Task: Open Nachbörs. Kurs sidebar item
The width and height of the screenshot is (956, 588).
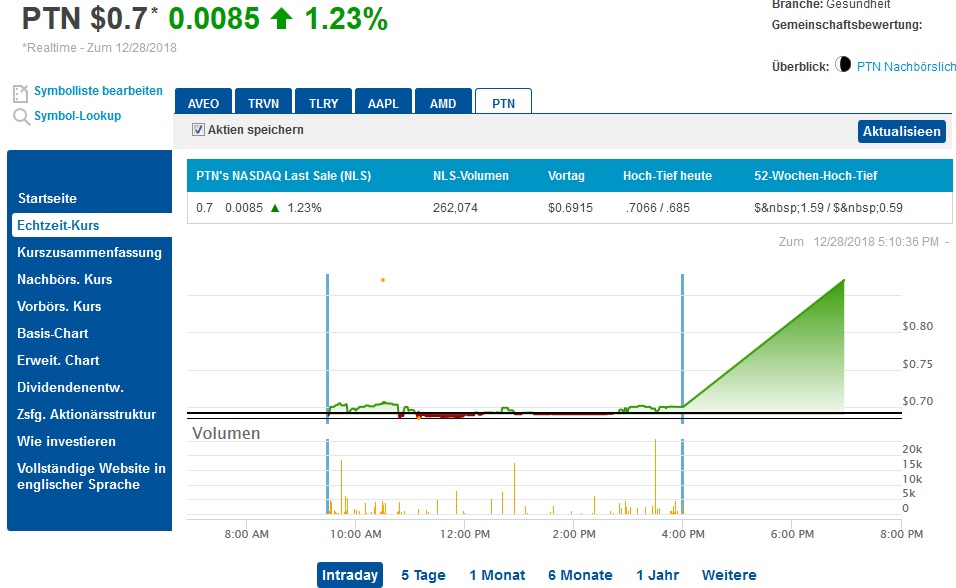Action: [x=65, y=279]
